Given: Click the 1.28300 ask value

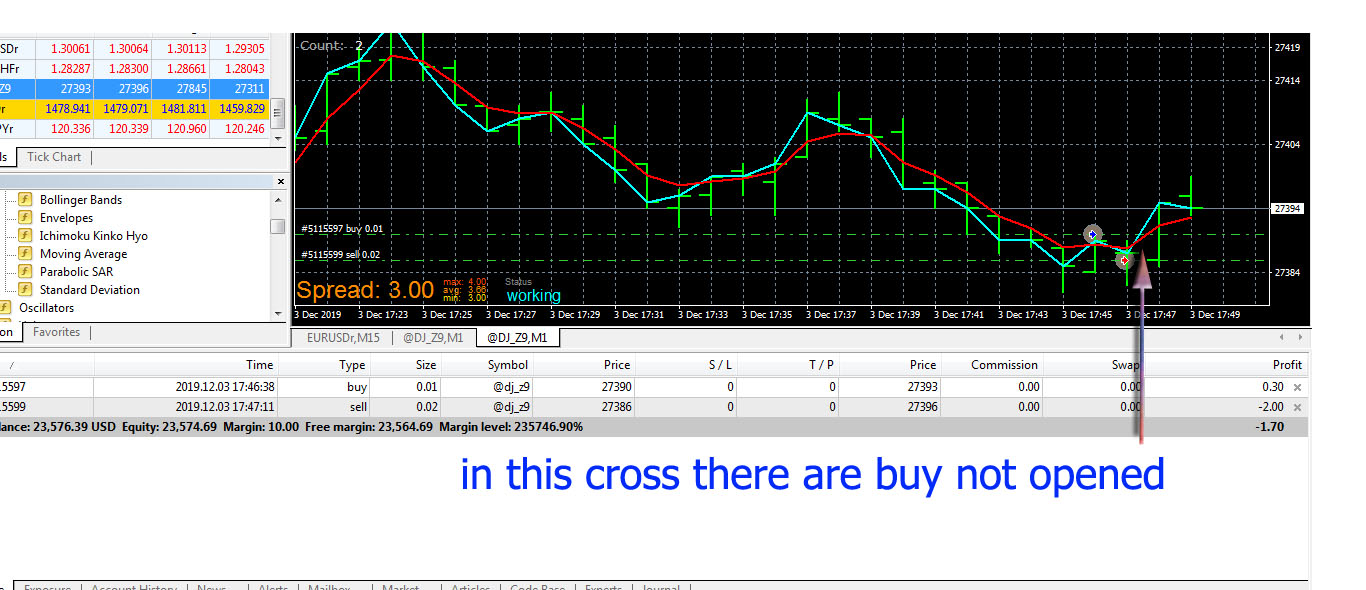Looking at the screenshot, I should (128, 69).
